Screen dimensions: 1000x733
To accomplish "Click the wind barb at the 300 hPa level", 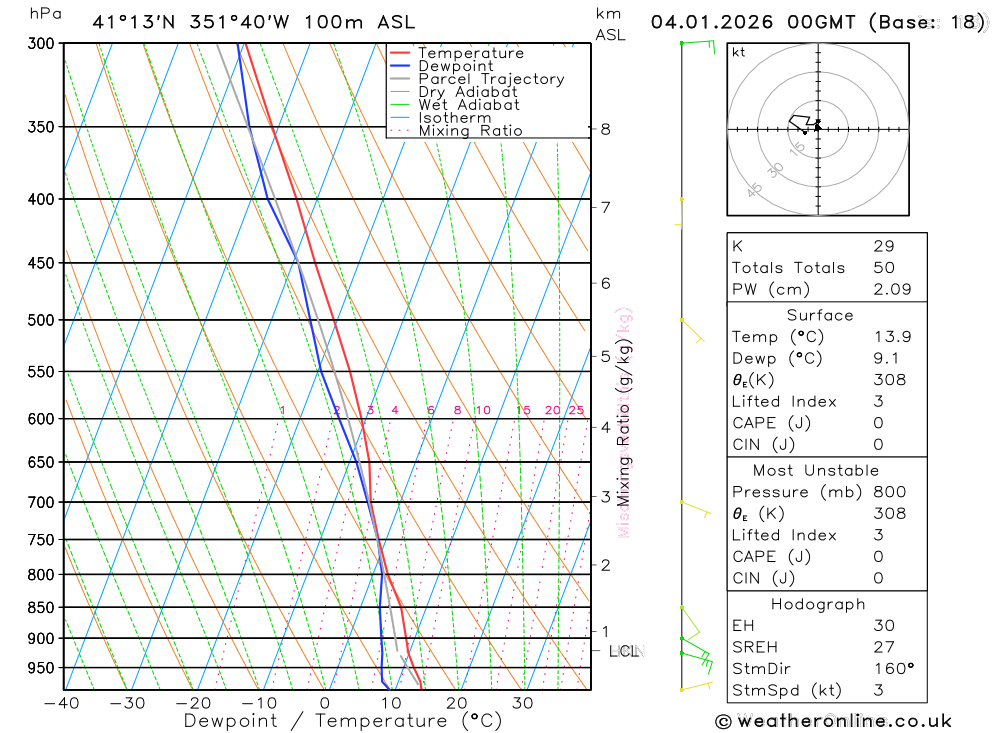I will (x=698, y=46).
